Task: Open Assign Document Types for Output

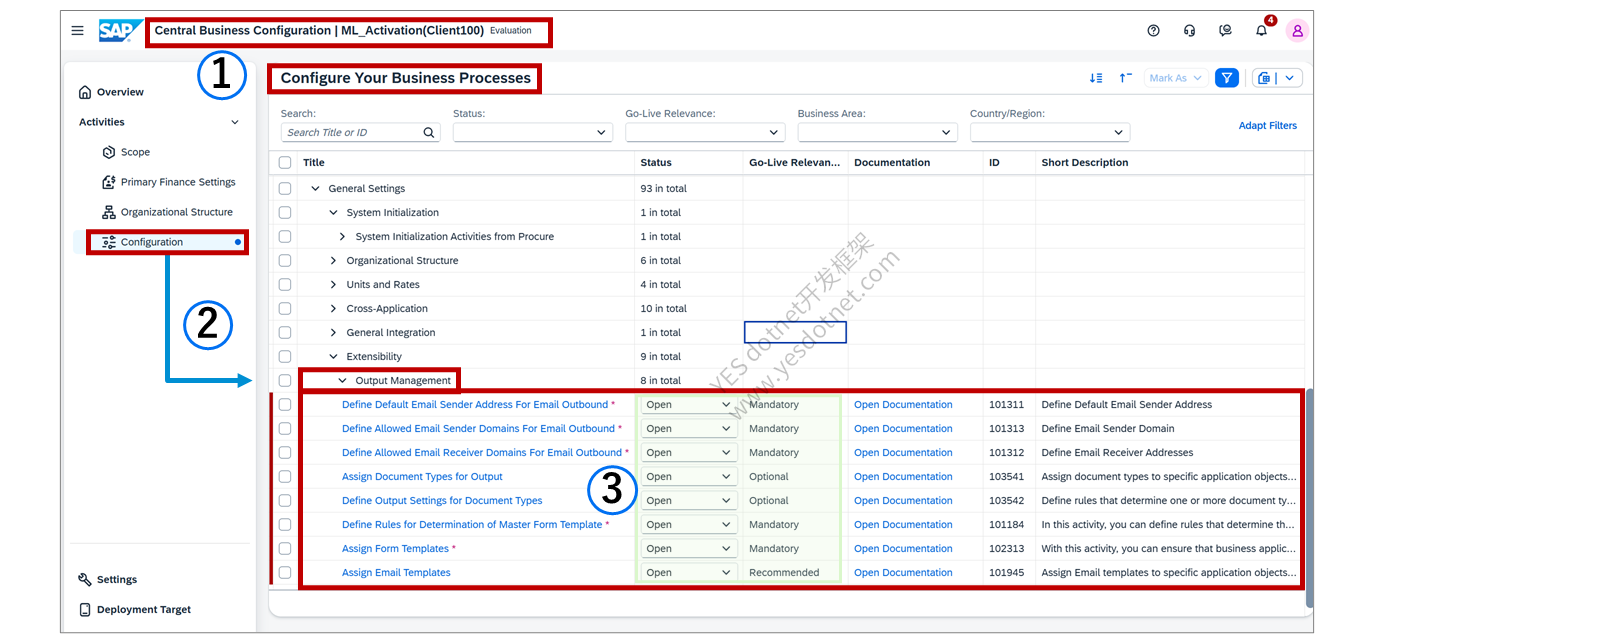Action: tap(422, 477)
